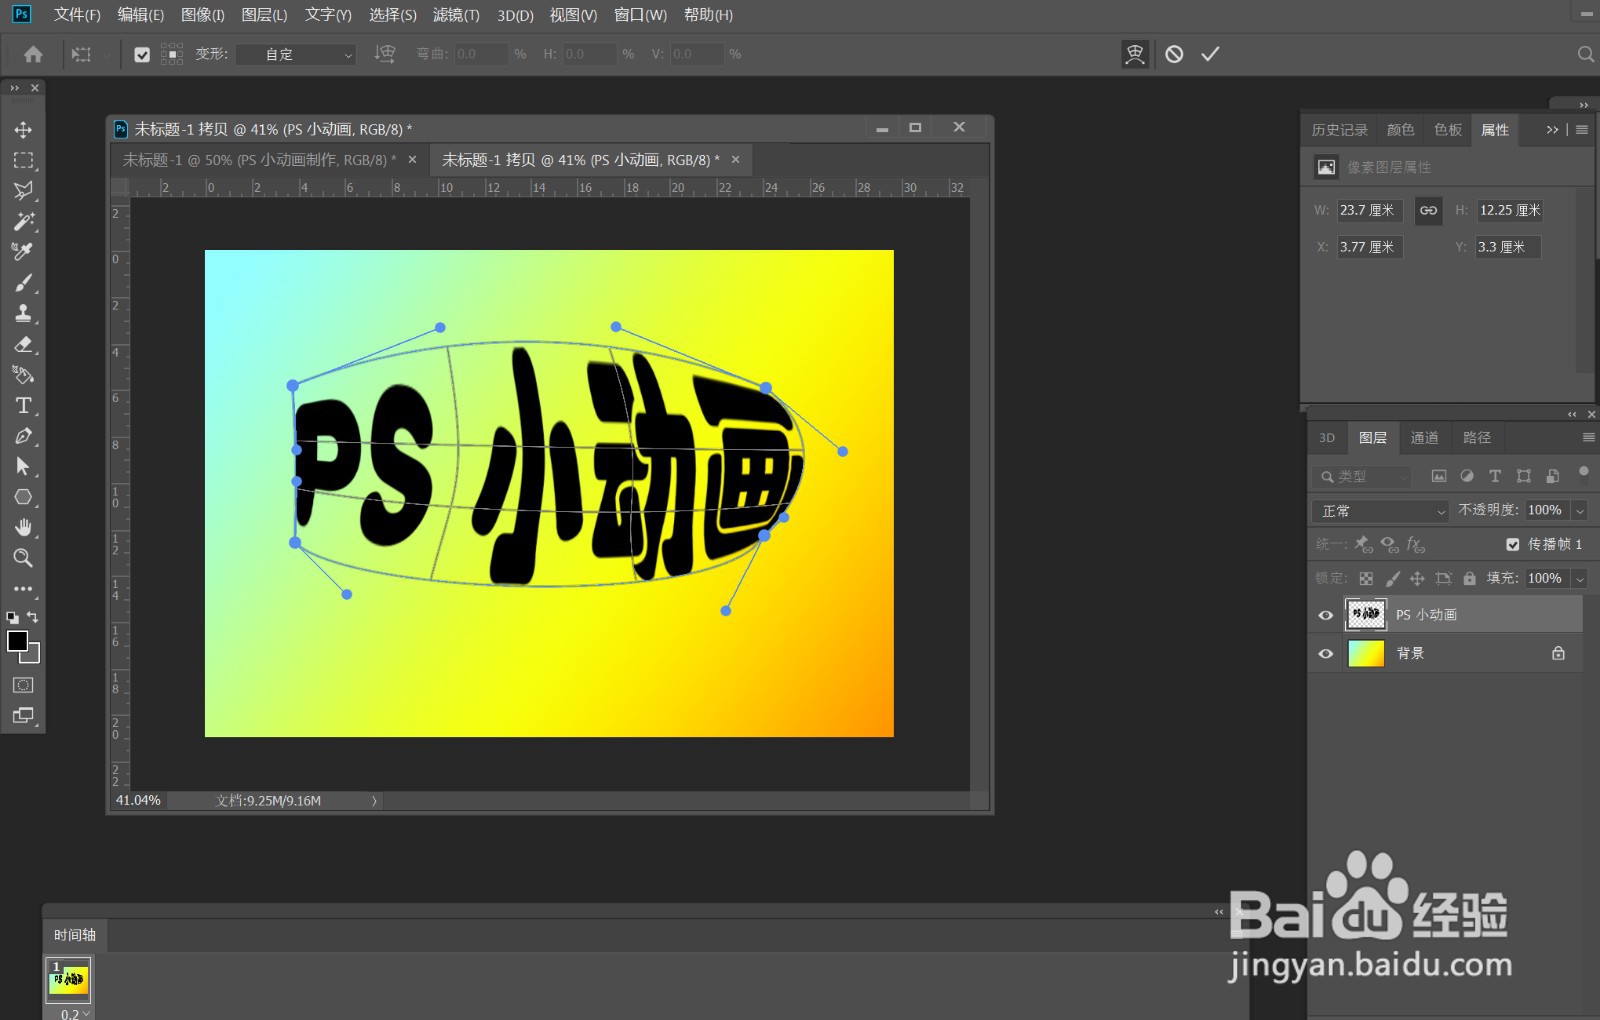Click the lock transparent pixels icon

1366,578
